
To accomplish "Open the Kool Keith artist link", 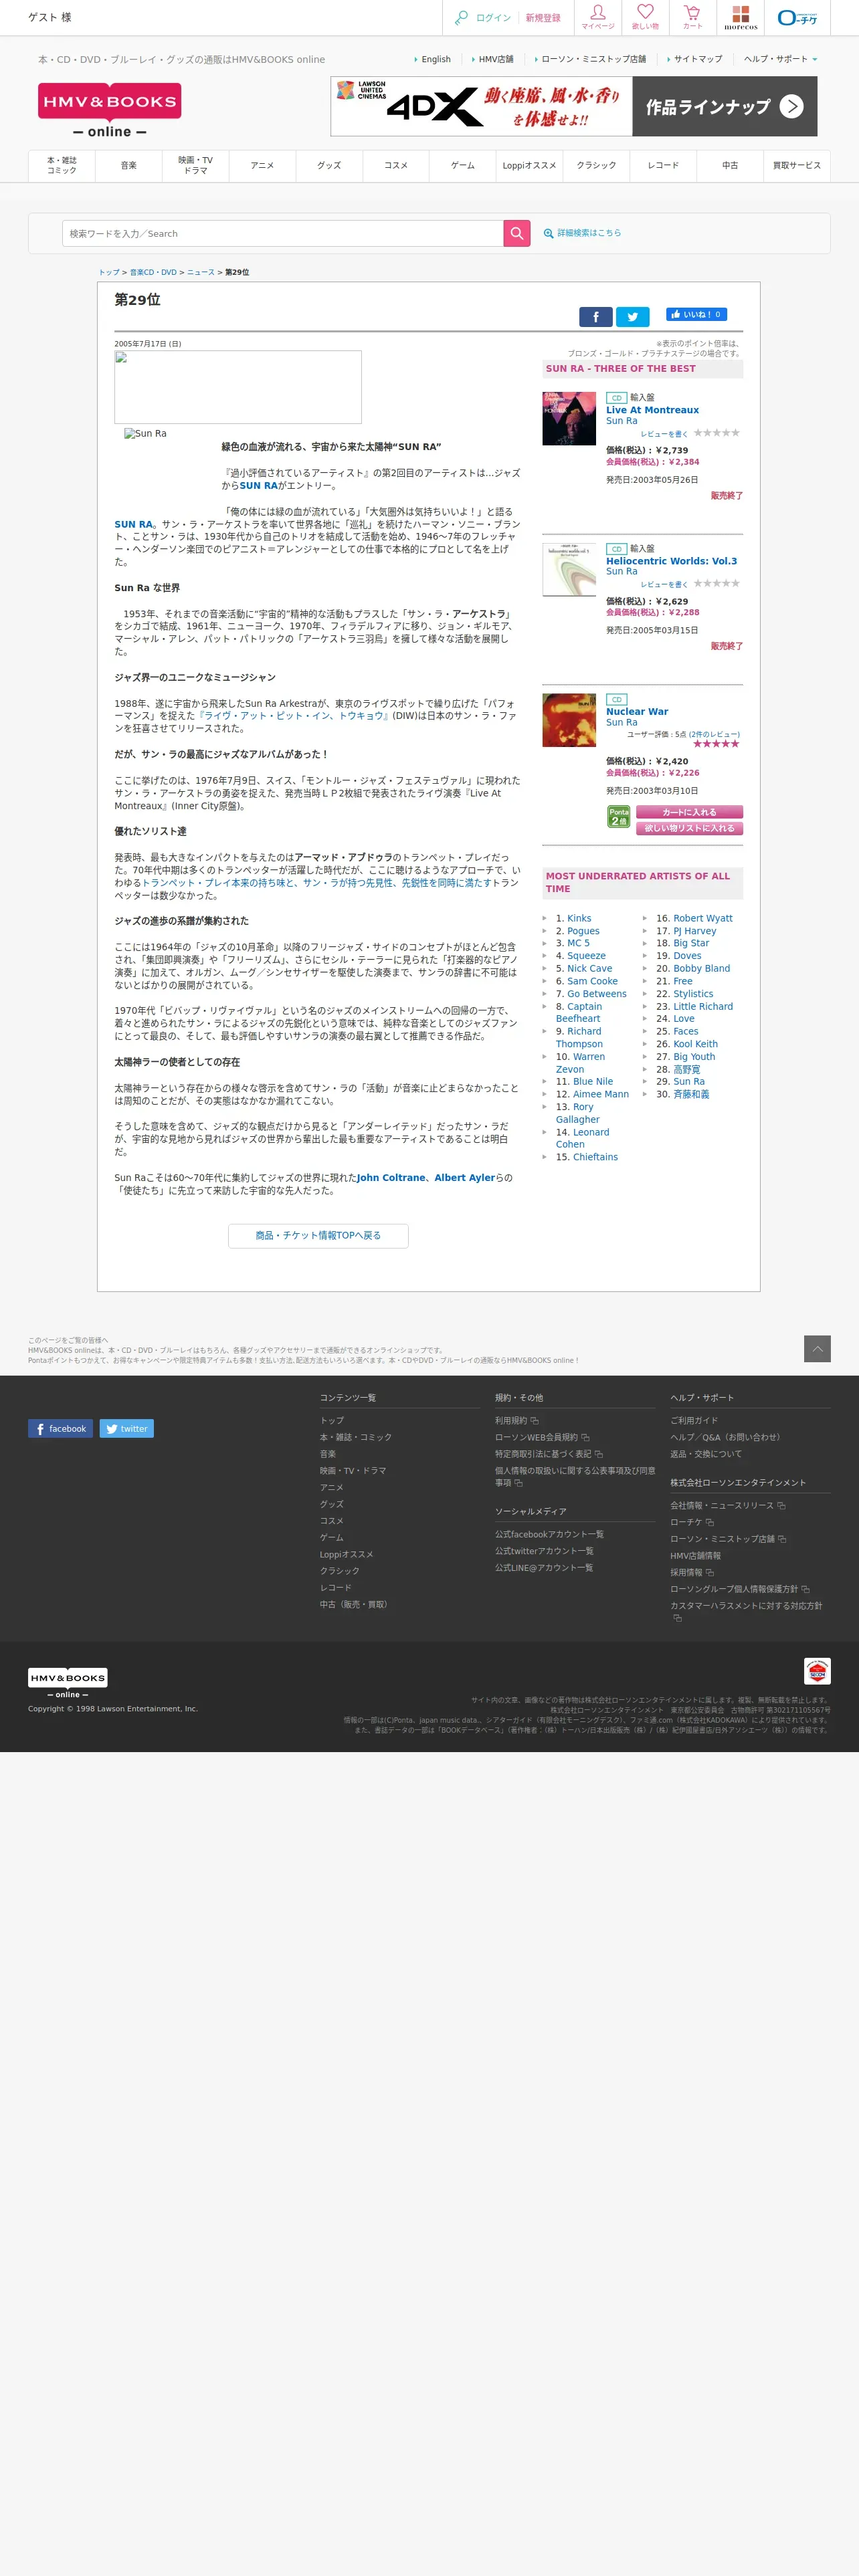I will point(695,1043).
